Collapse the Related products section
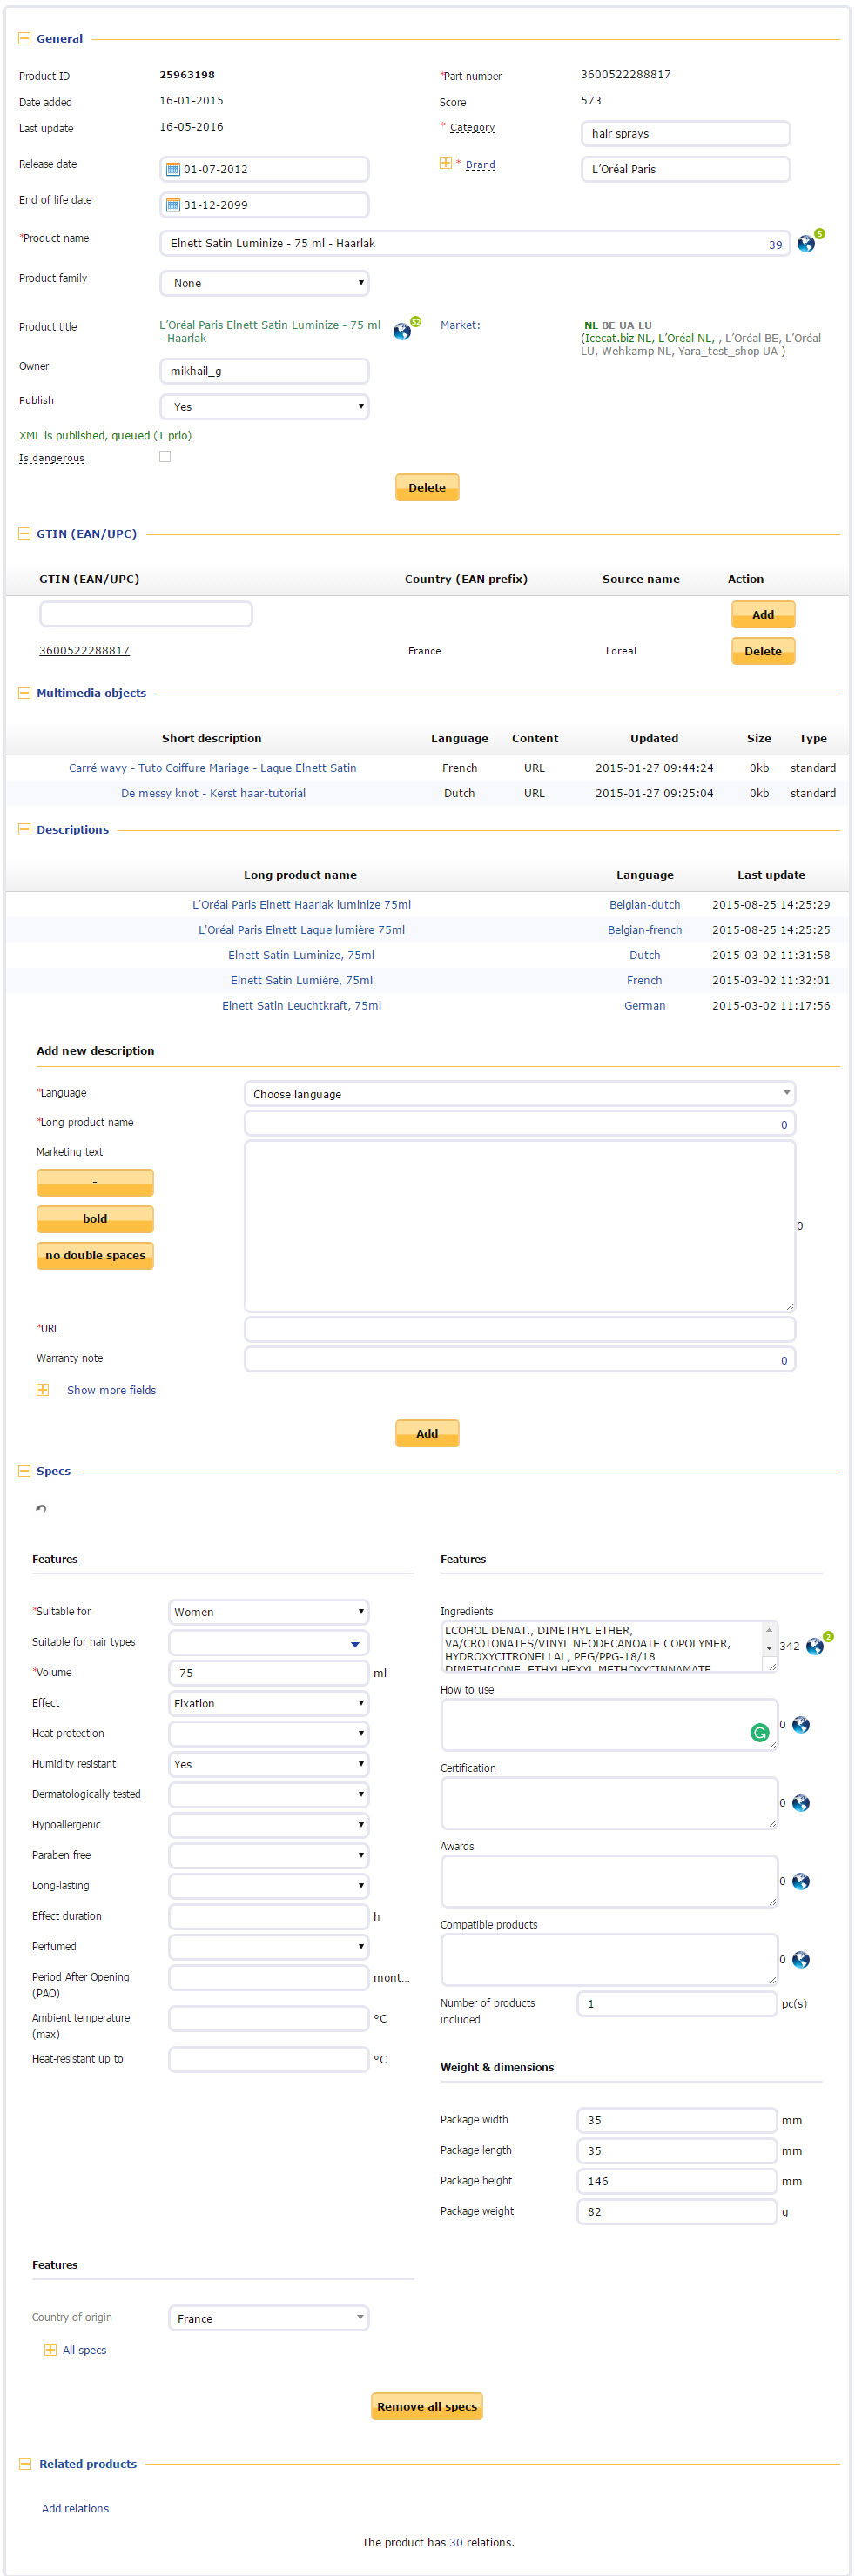 click(x=24, y=2464)
